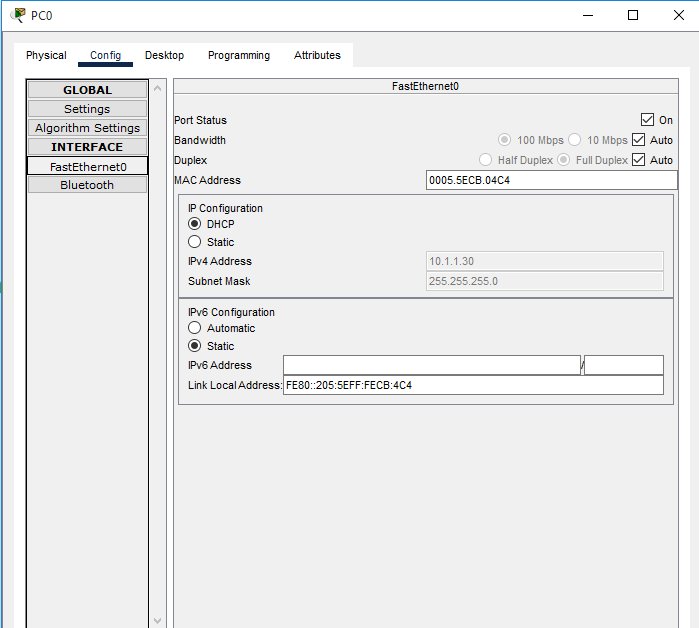
Task: Open Algorithm Settings in the sidebar
Action: tap(87, 128)
